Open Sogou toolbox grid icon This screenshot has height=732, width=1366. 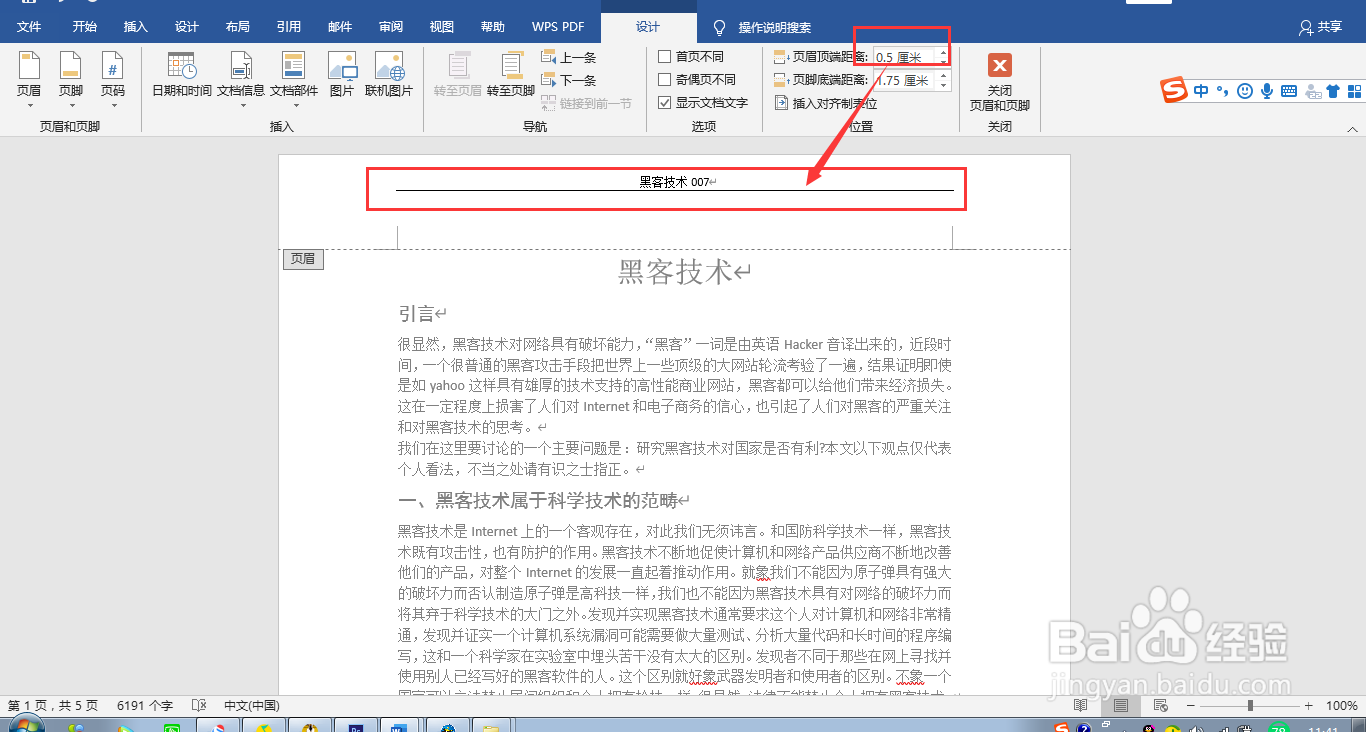click(1354, 92)
